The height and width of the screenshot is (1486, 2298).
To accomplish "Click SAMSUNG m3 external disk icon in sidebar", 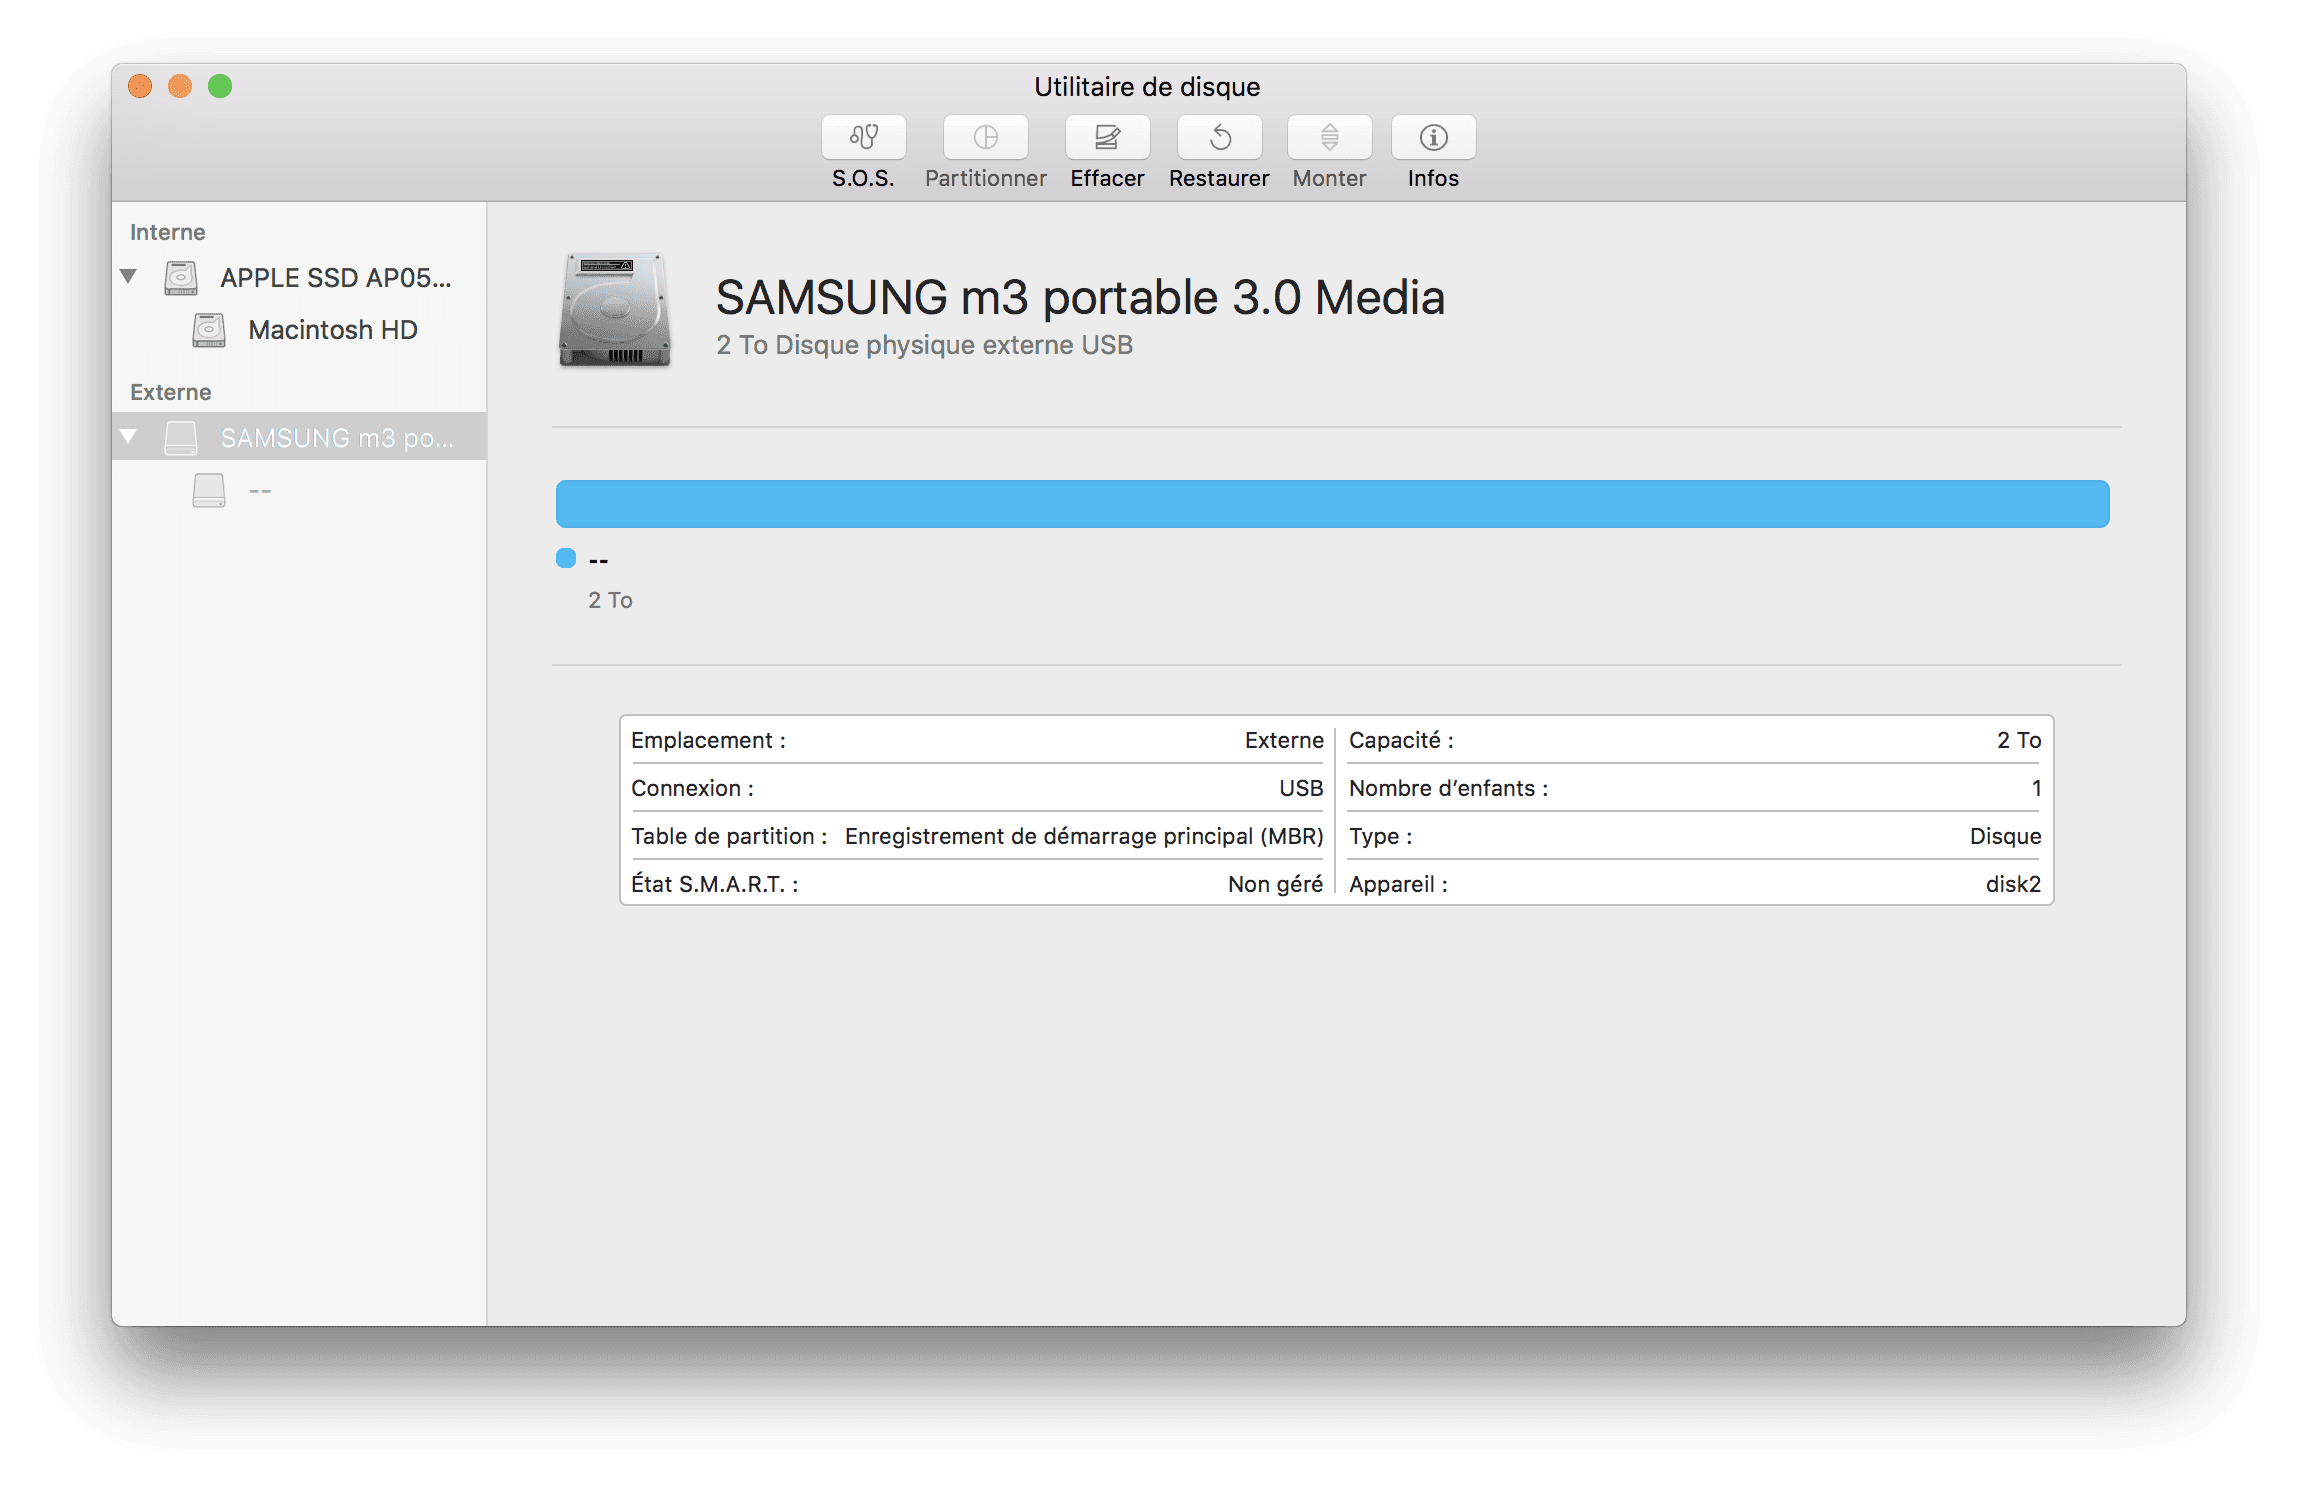I will coord(181,438).
